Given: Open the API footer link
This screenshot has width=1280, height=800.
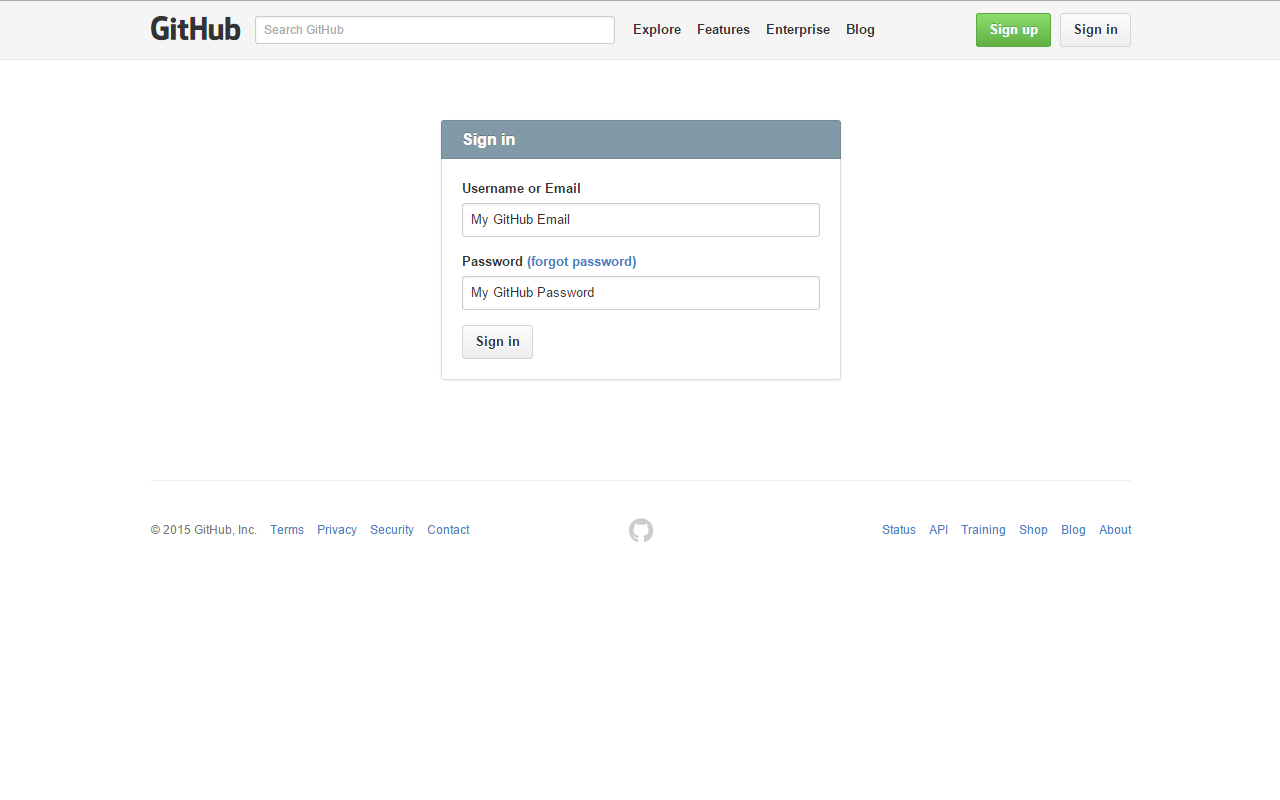Looking at the screenshot, I should tap(938, 530).
